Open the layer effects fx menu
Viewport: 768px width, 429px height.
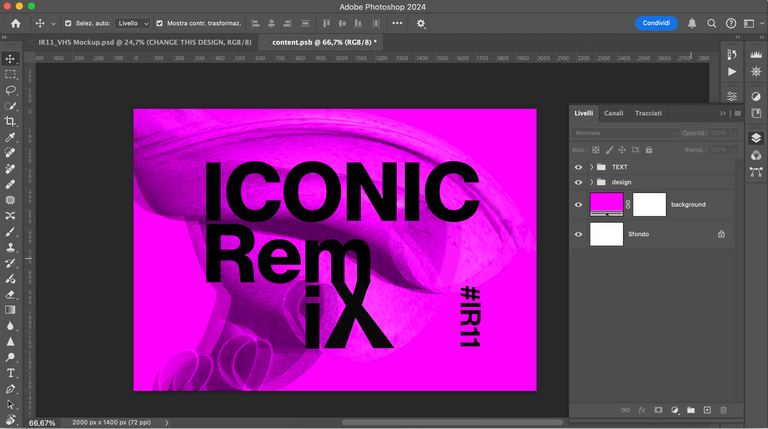tap(642, 410)
